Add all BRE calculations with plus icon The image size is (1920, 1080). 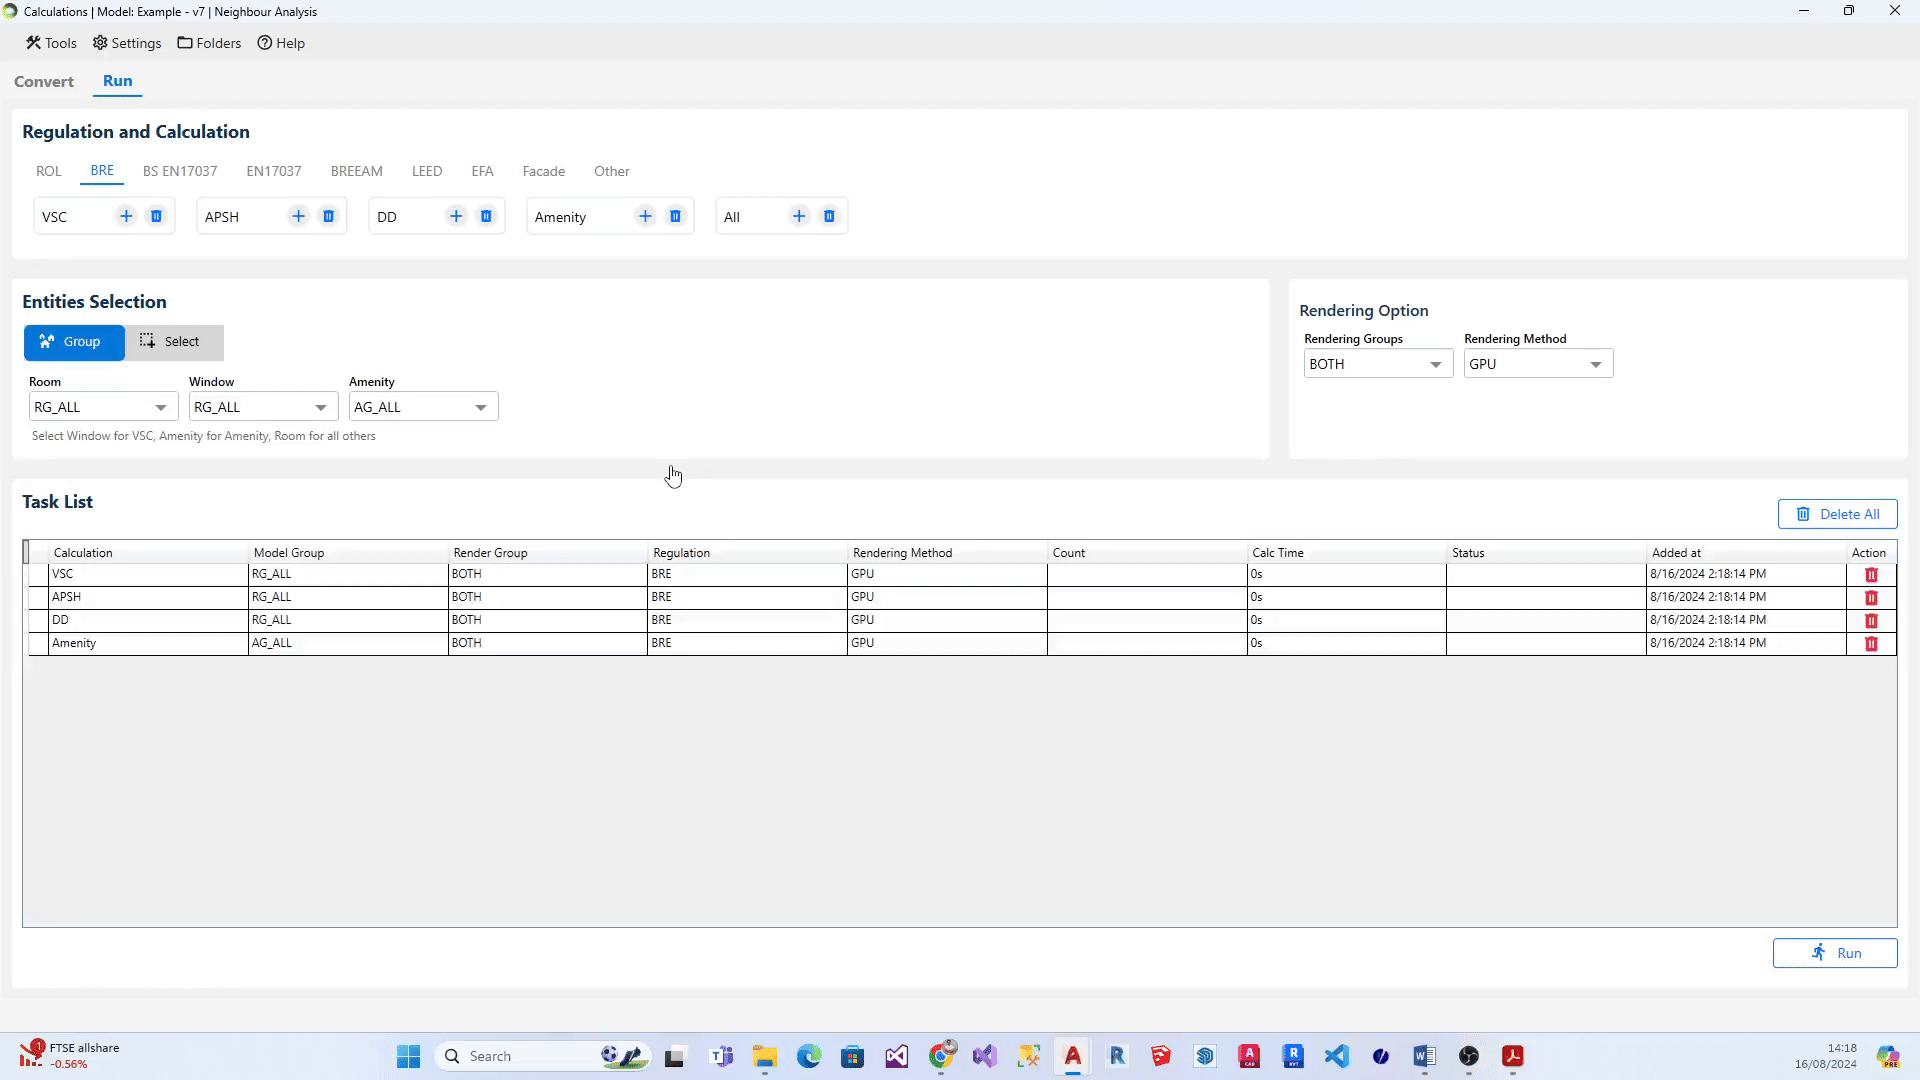coord(799,216)
